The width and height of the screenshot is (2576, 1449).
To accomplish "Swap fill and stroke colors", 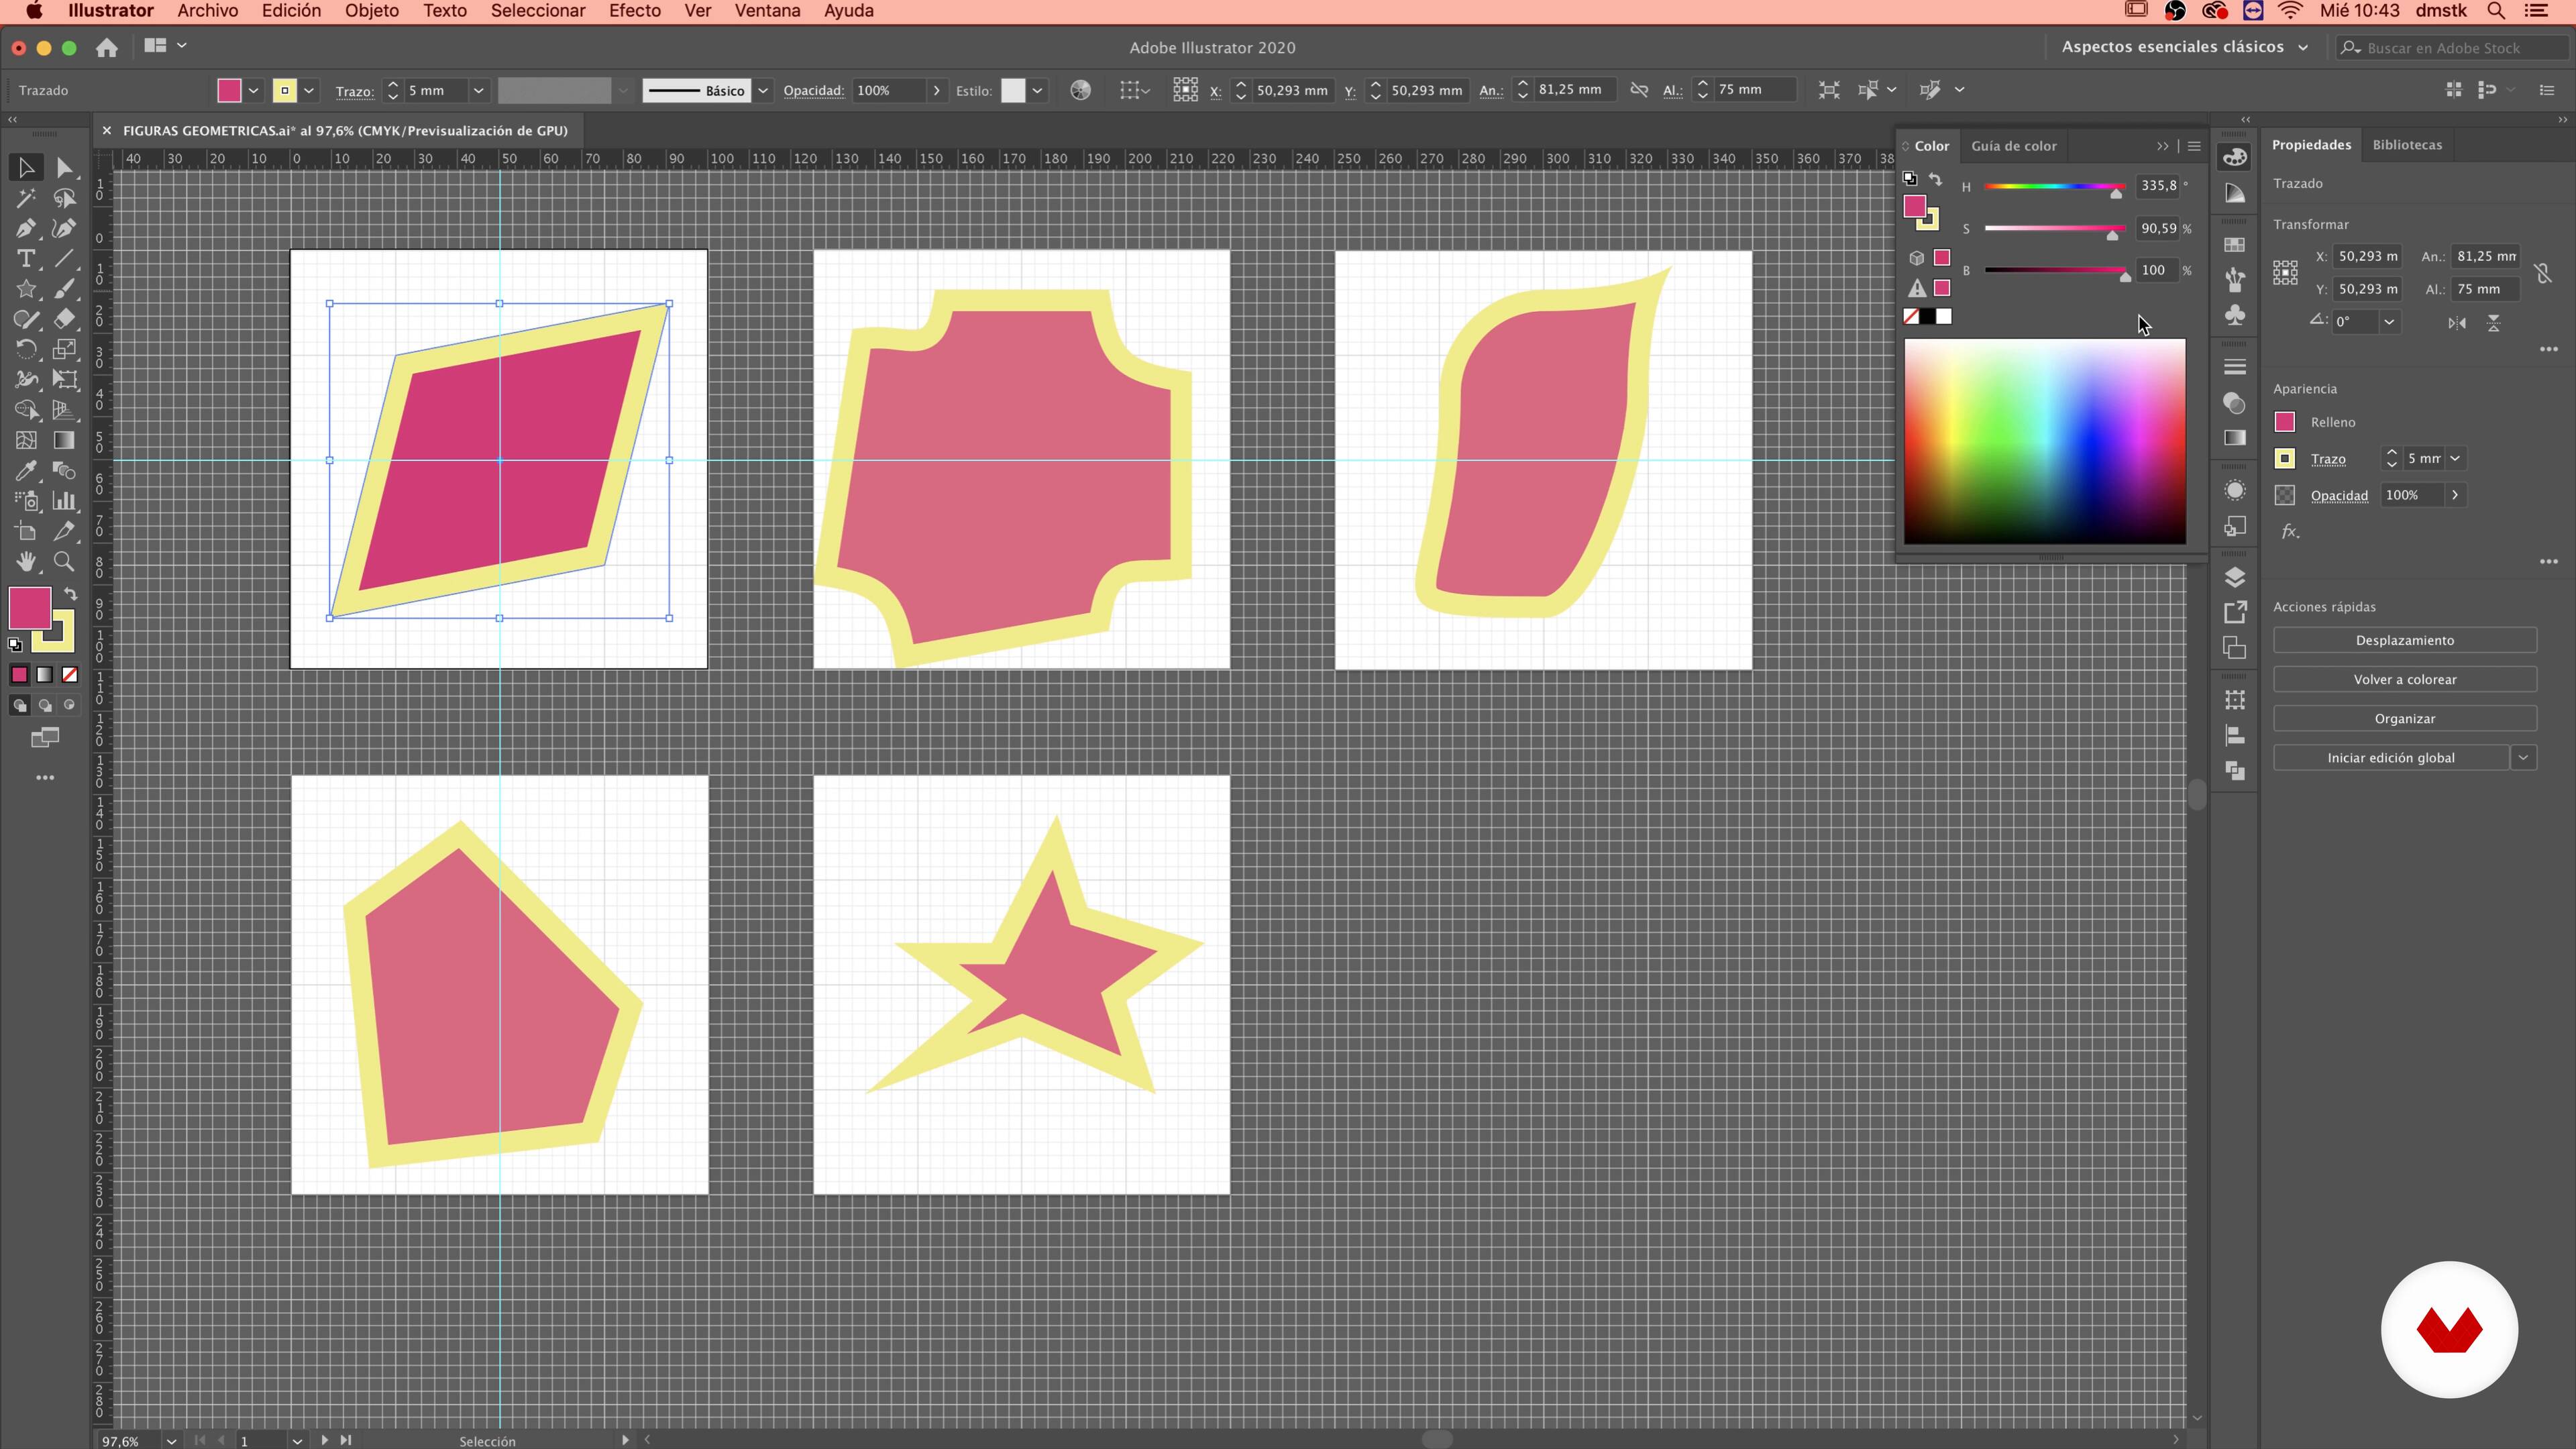I will (x=71, y=594).
